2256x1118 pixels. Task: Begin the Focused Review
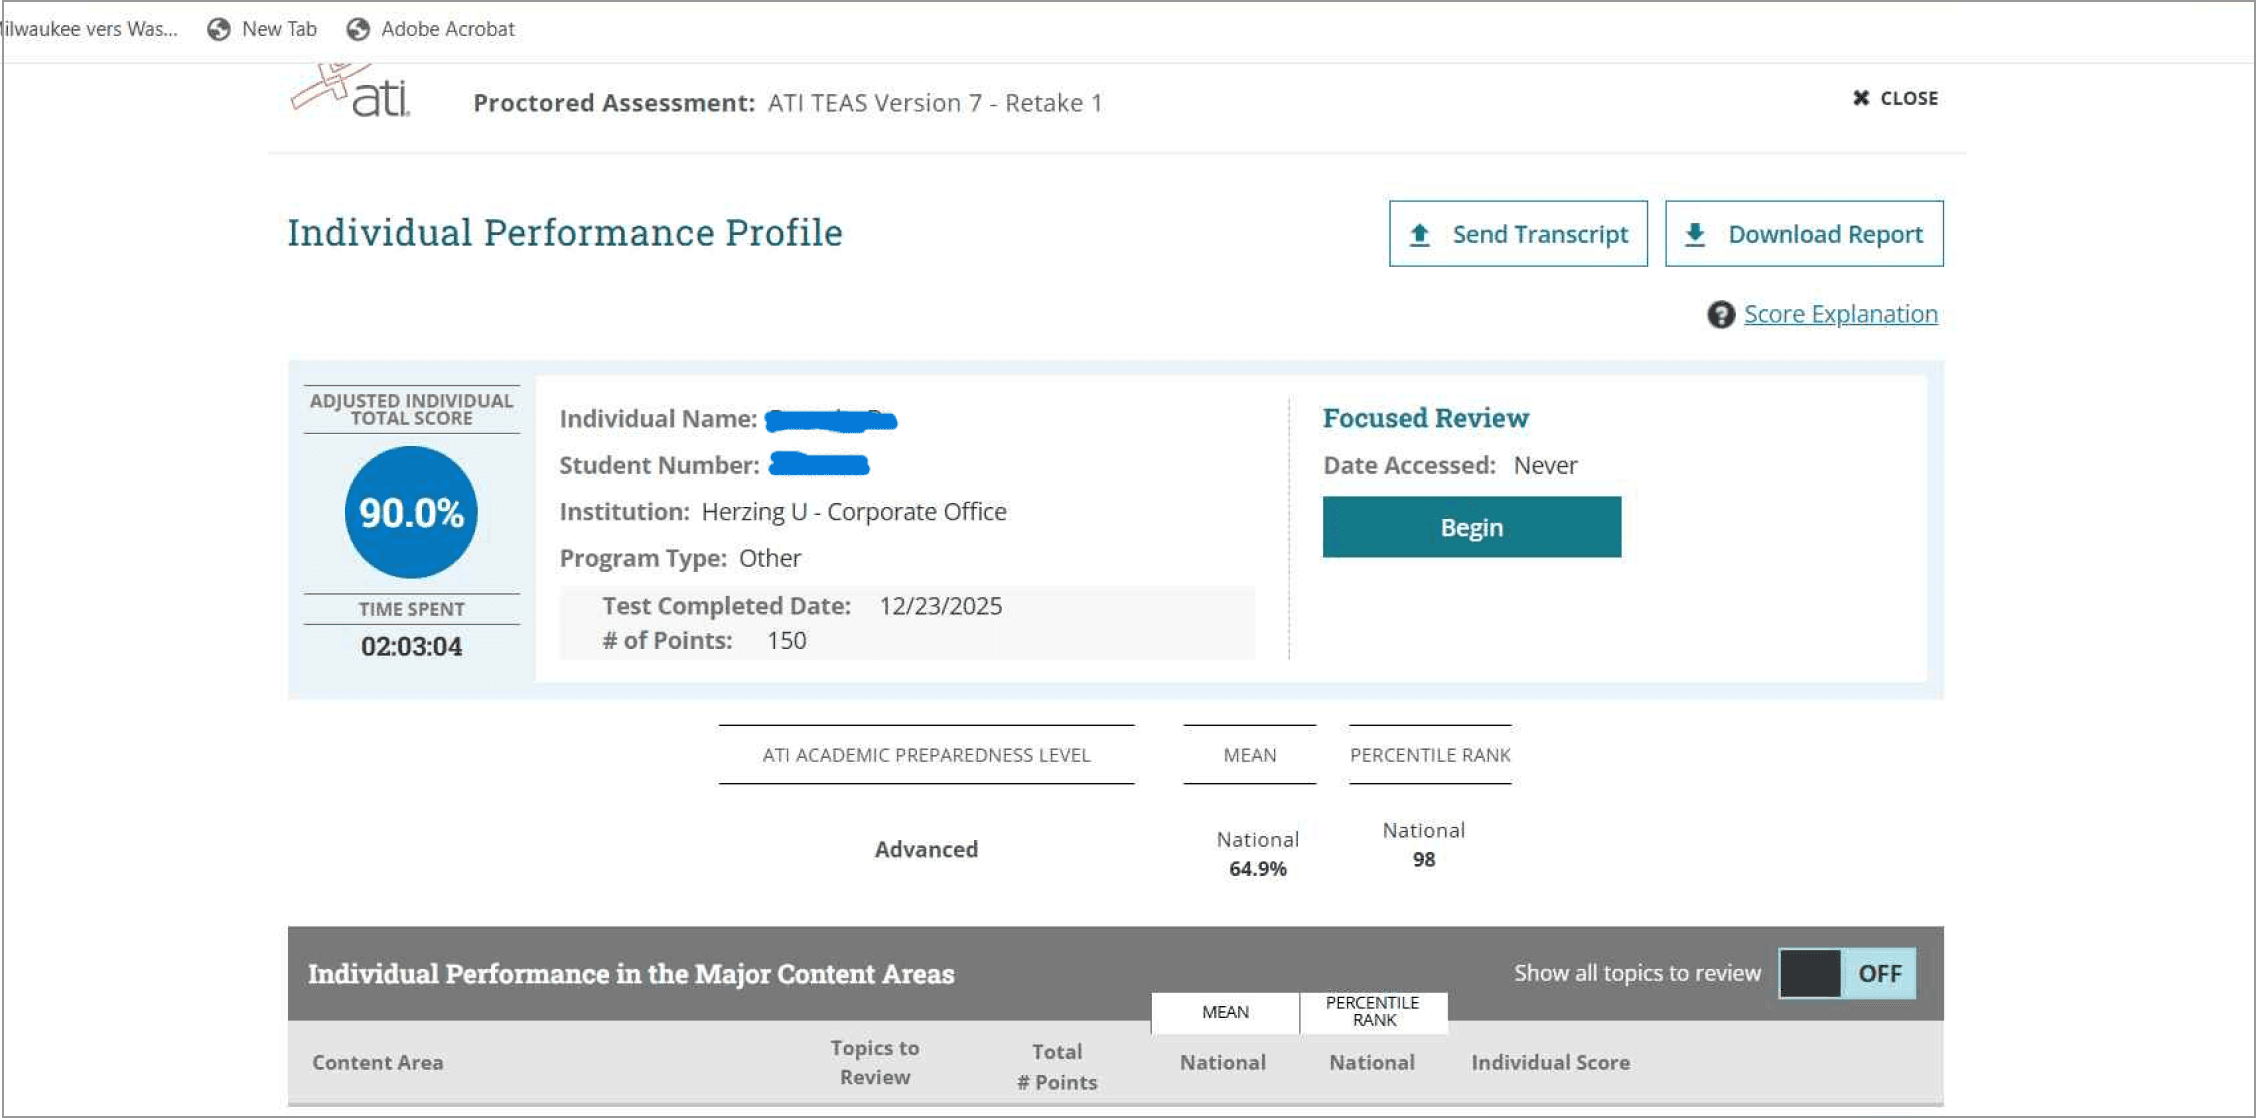click(x=1471, y=527)
